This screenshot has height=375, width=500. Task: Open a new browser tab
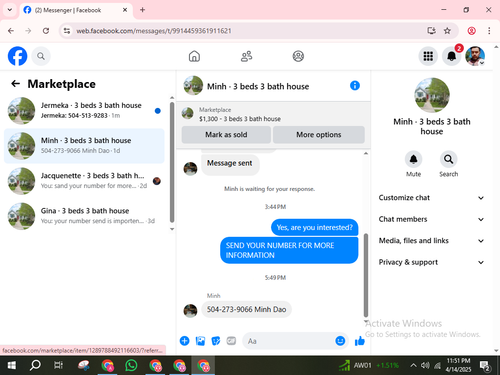click(142, 10)
